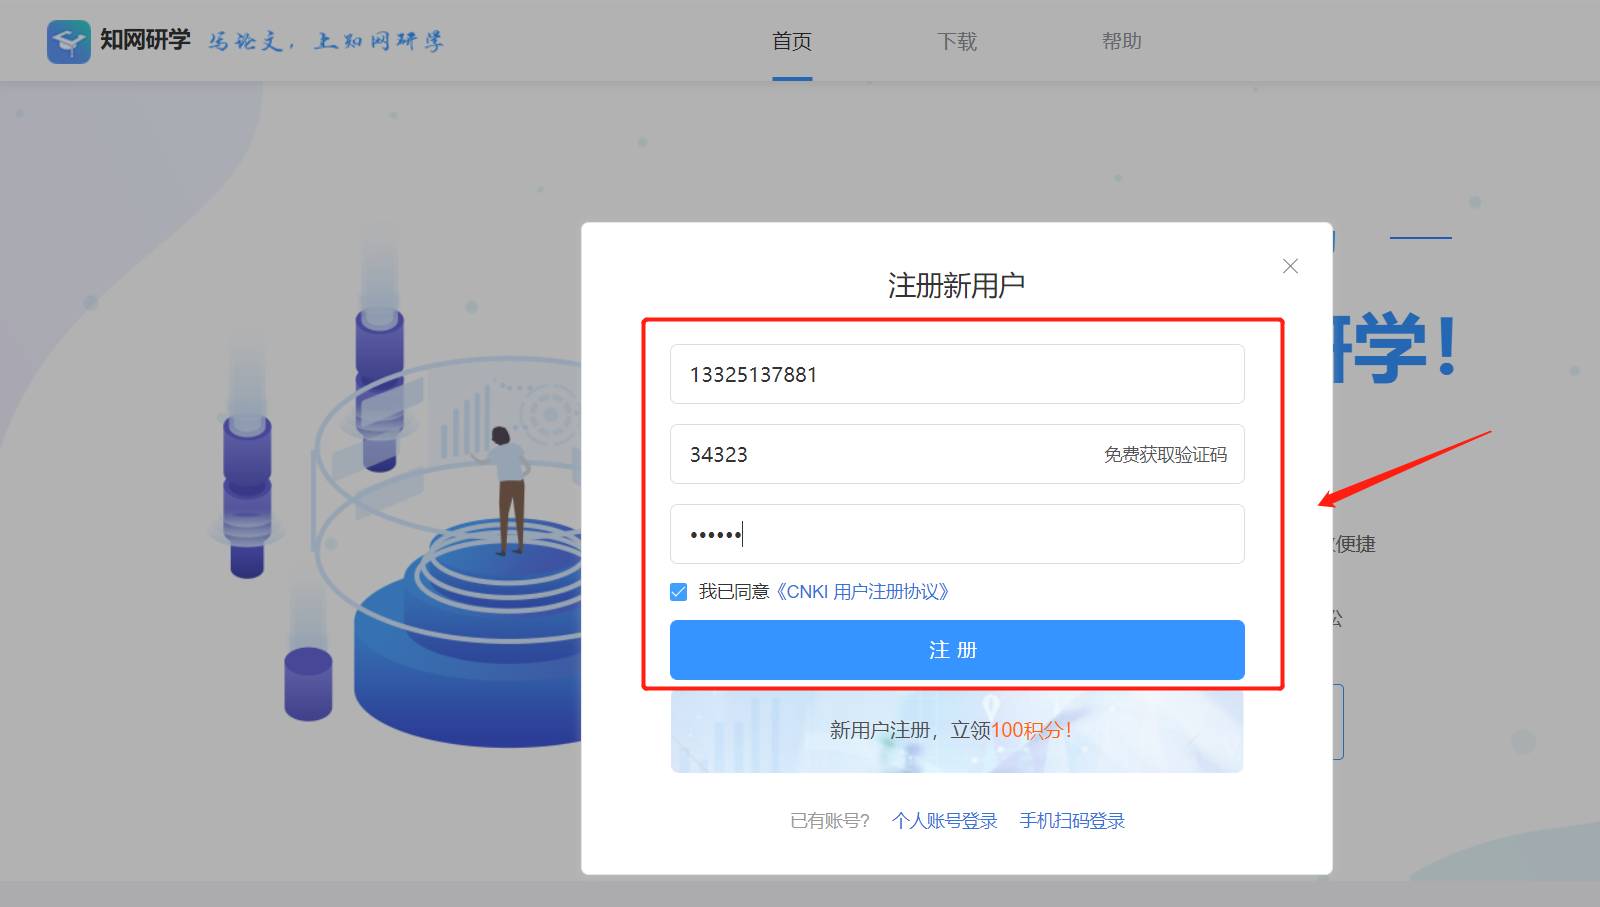Image resolution: width=1600 pixels, height=907 pixels.
Task: Open the 《CNKI 用户注册协议》 link
Action: (x=862, y=592)
